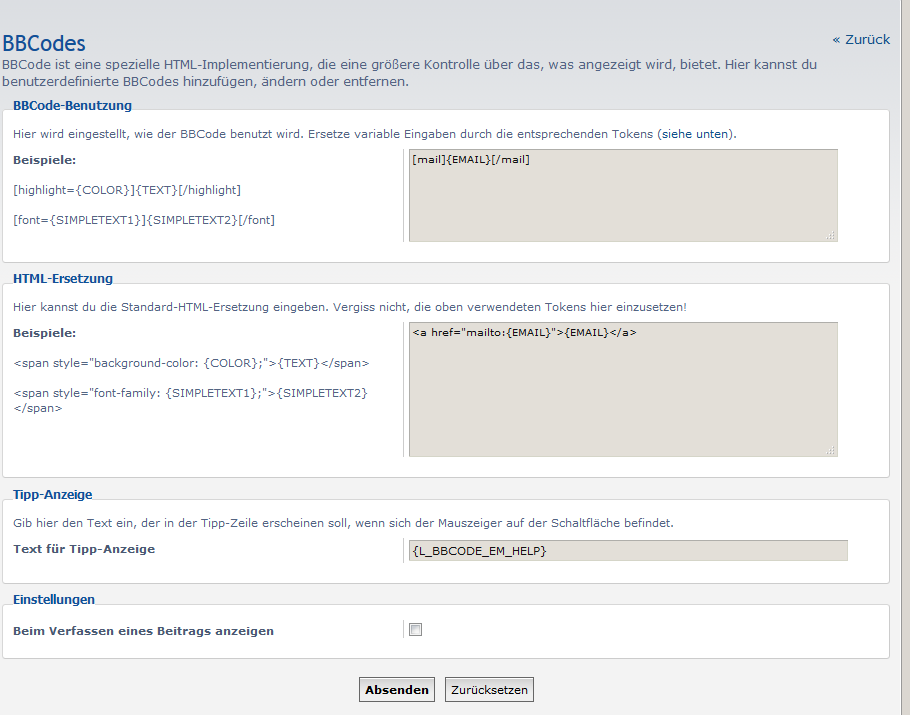Focus the BBCode usage text area with [mail]

622,195
